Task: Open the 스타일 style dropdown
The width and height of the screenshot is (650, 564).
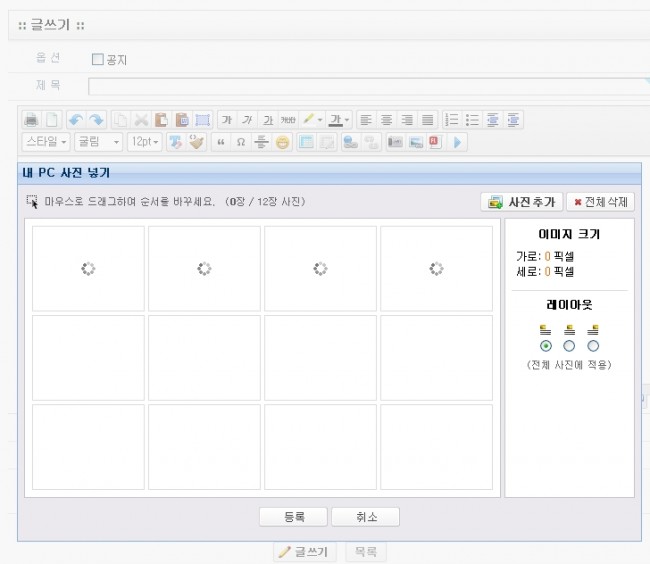Action: tap(46, 142)
